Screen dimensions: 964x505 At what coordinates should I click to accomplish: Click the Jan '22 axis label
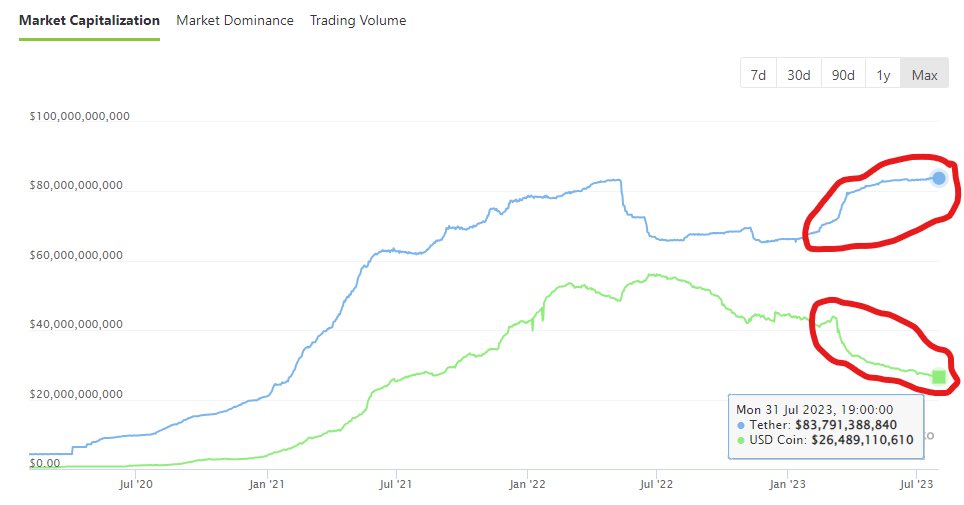coord(527,484)
